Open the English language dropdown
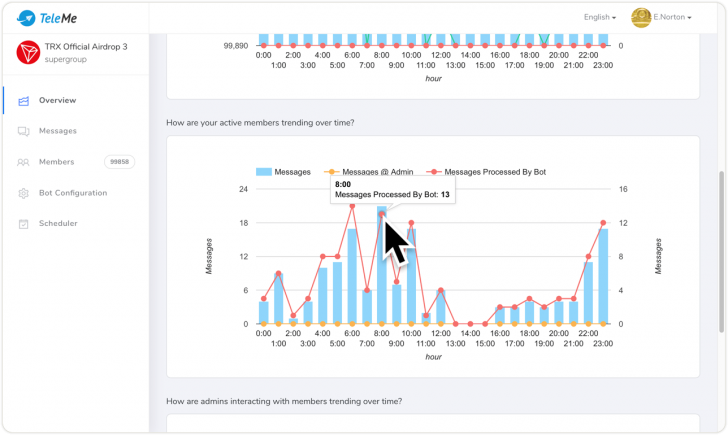The width and height of the screenshot is (728, 435). coord(599,17)
